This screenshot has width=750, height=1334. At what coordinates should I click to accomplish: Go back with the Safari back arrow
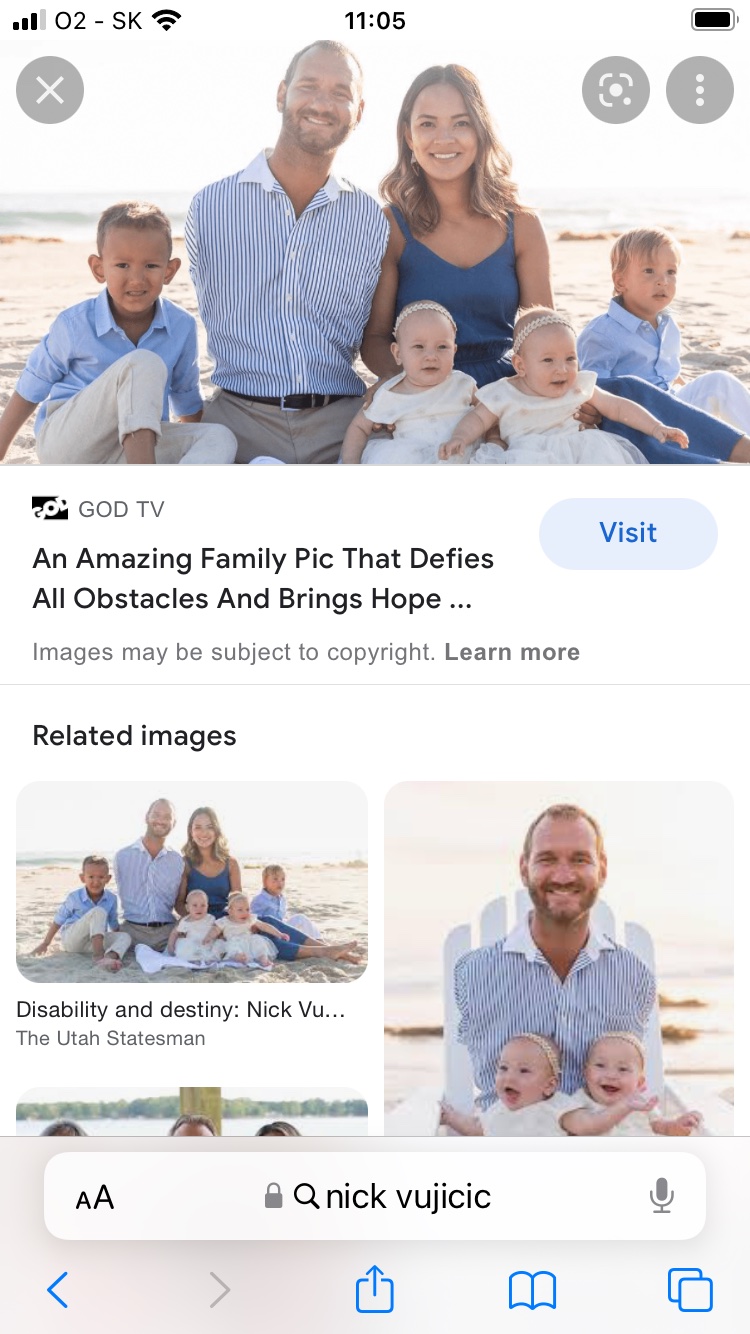58,1290
